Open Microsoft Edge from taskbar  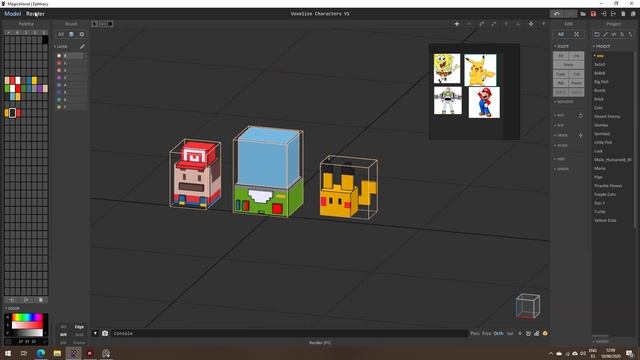point(40,353)
